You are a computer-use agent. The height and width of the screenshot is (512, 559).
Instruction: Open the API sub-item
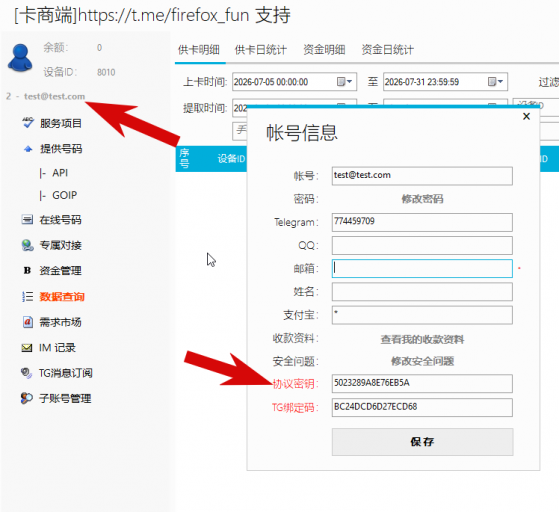click(x=60, y=173)
